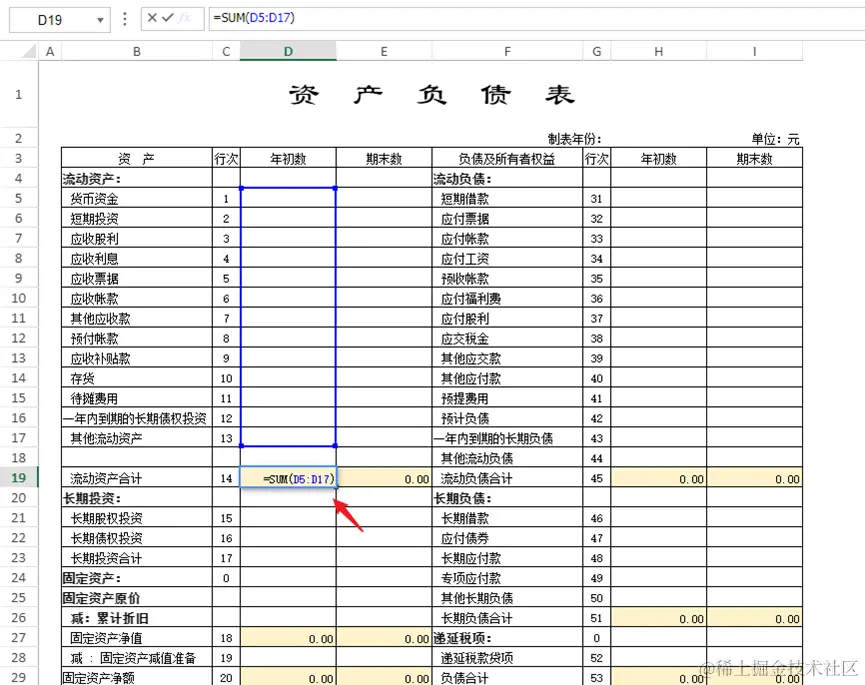
Task: Click the 应收利息 cell
Action: tap(137, 258)
